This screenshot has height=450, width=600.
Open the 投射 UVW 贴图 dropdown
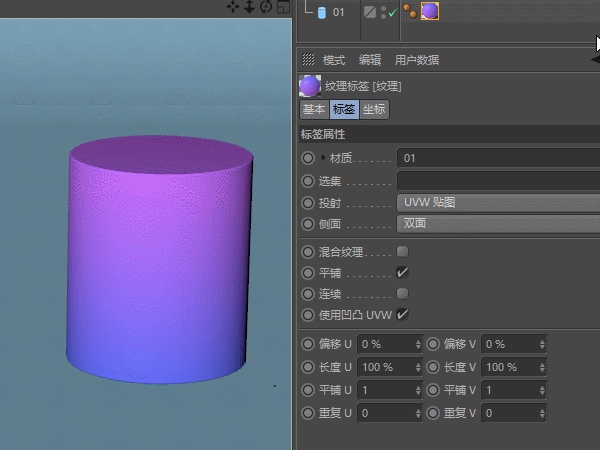click(x=498, y=202)
